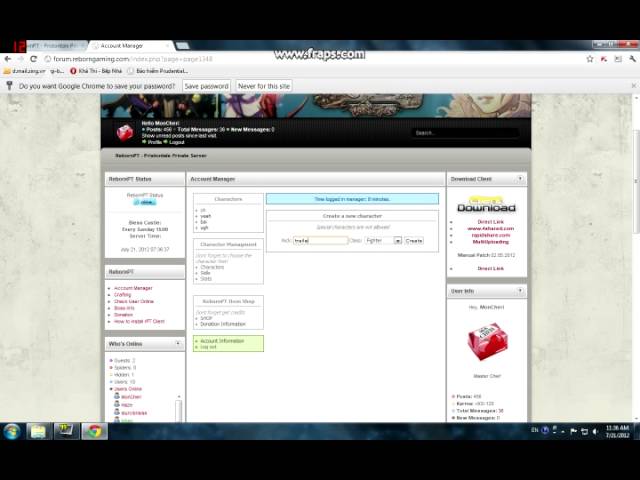Open the Profile link in header
The image size is (640, 480).
click(155, 142)
